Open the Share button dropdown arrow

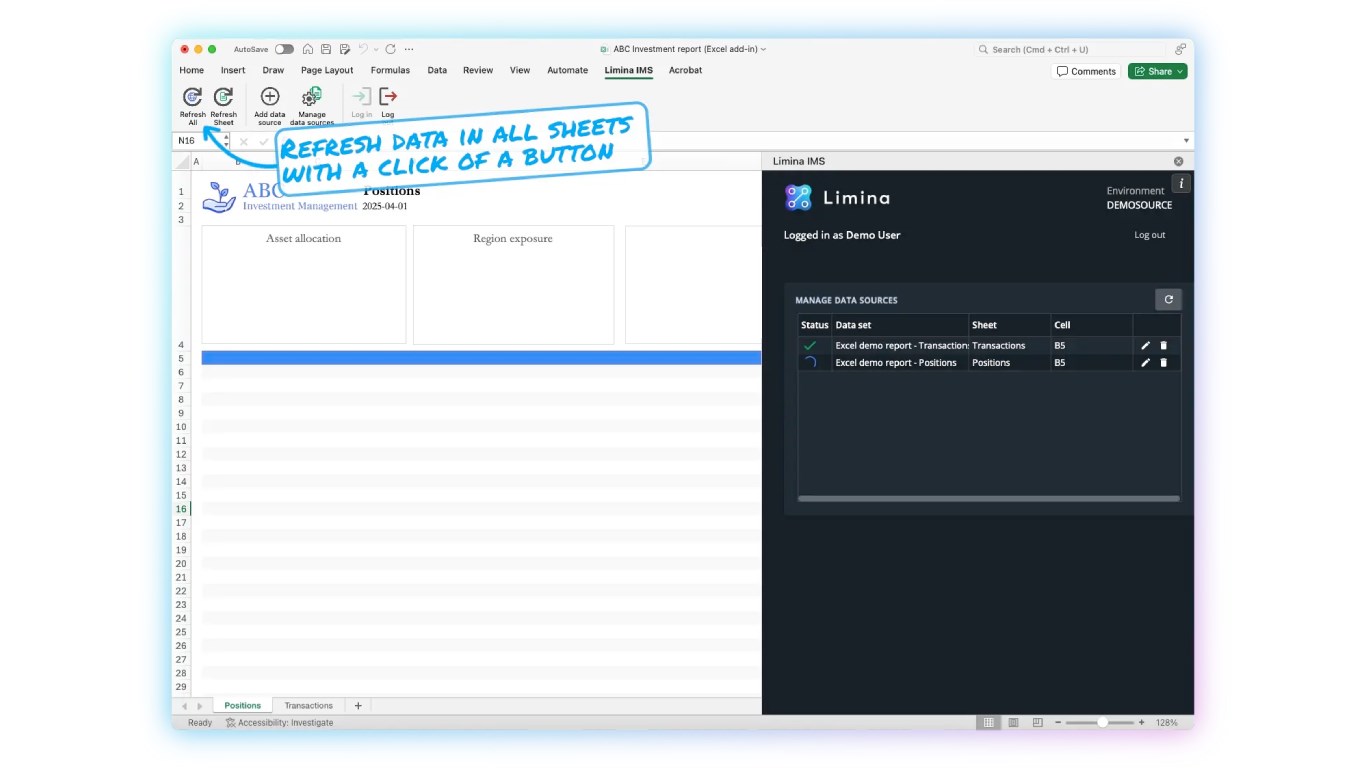pos(1180,71)
